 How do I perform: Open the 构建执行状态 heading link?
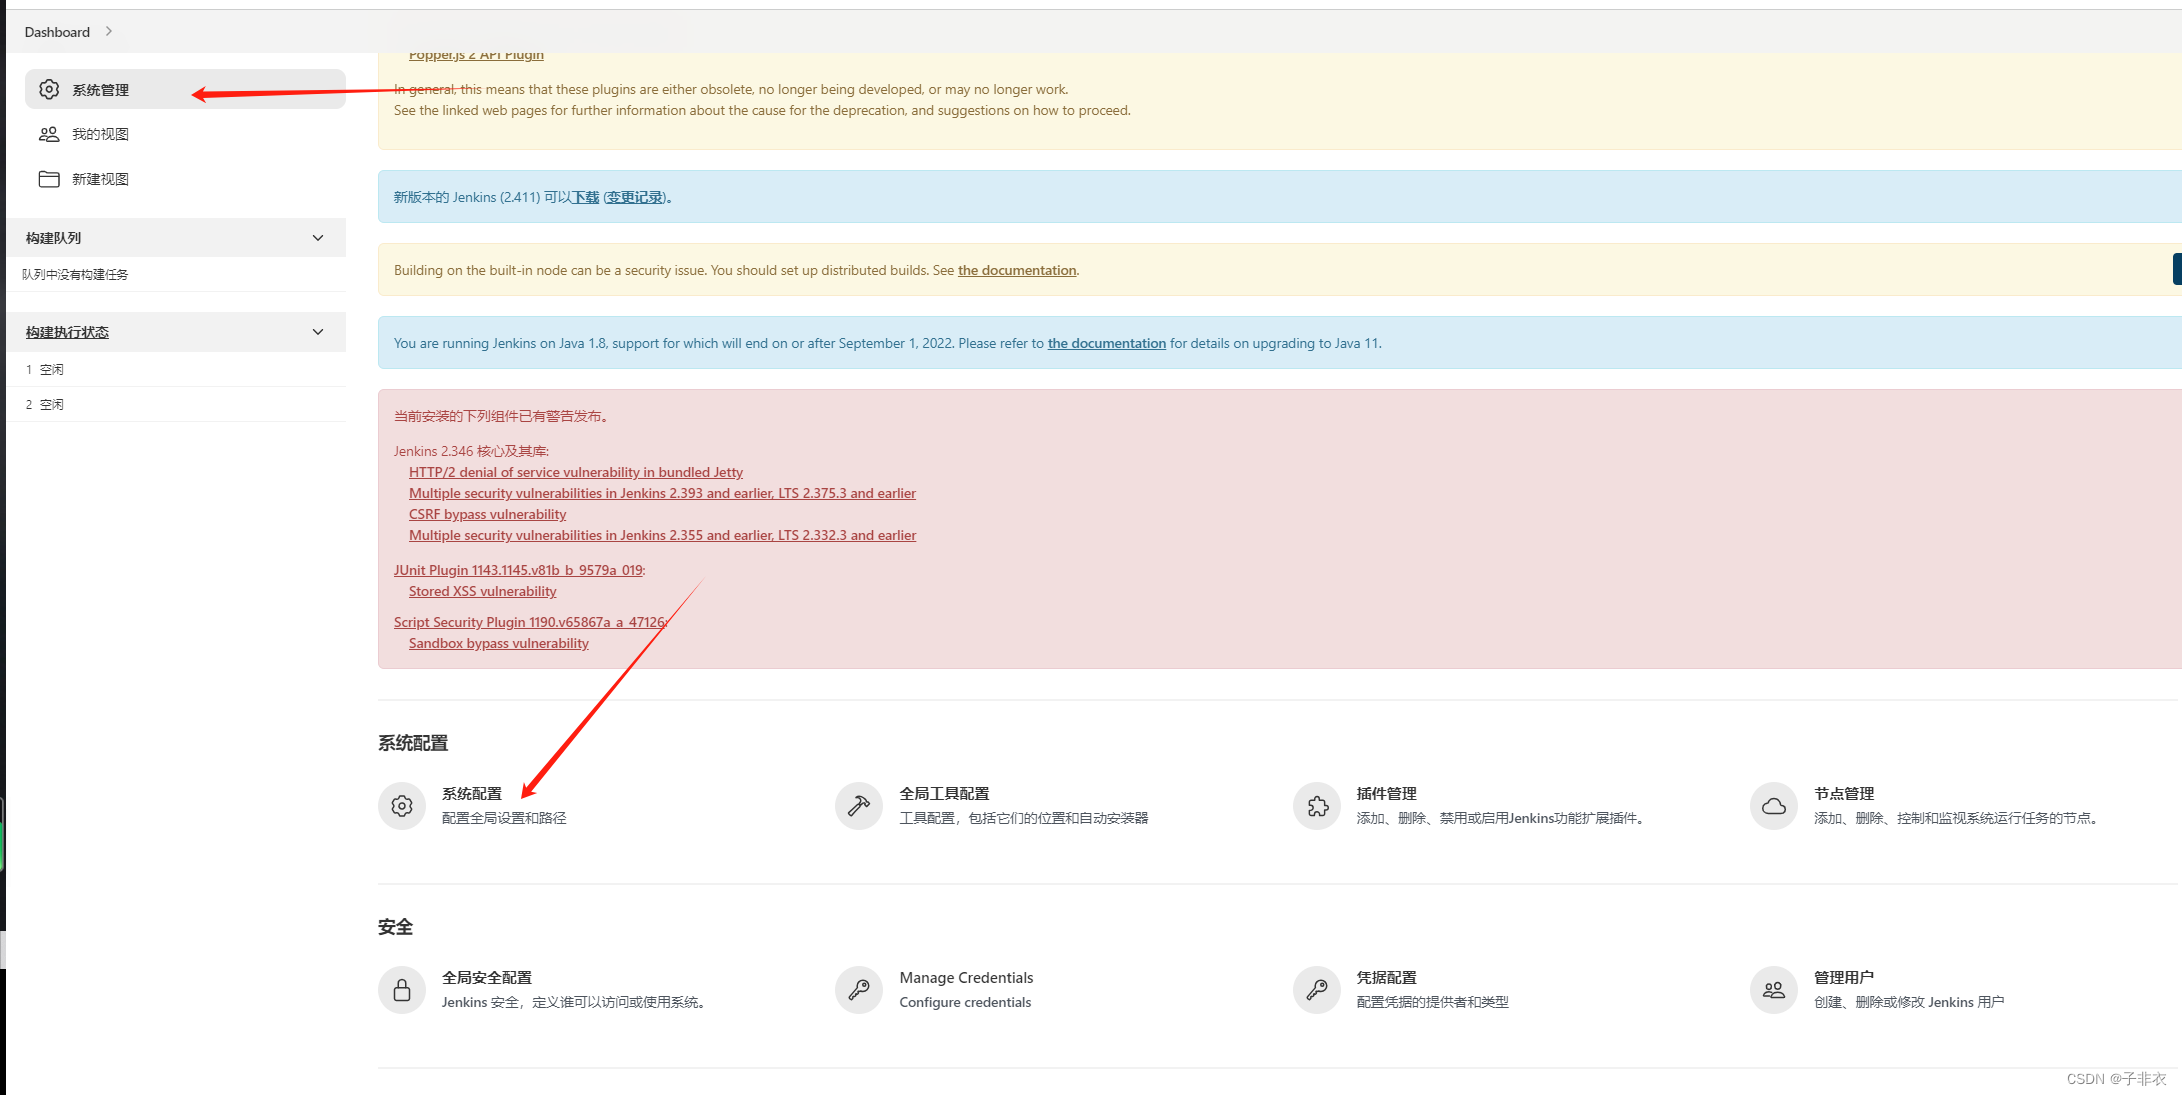67,332
